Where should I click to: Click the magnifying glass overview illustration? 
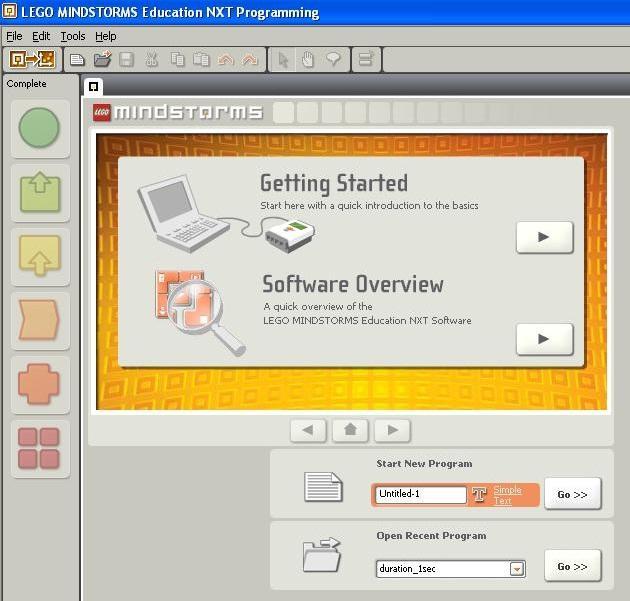[200, 312]
